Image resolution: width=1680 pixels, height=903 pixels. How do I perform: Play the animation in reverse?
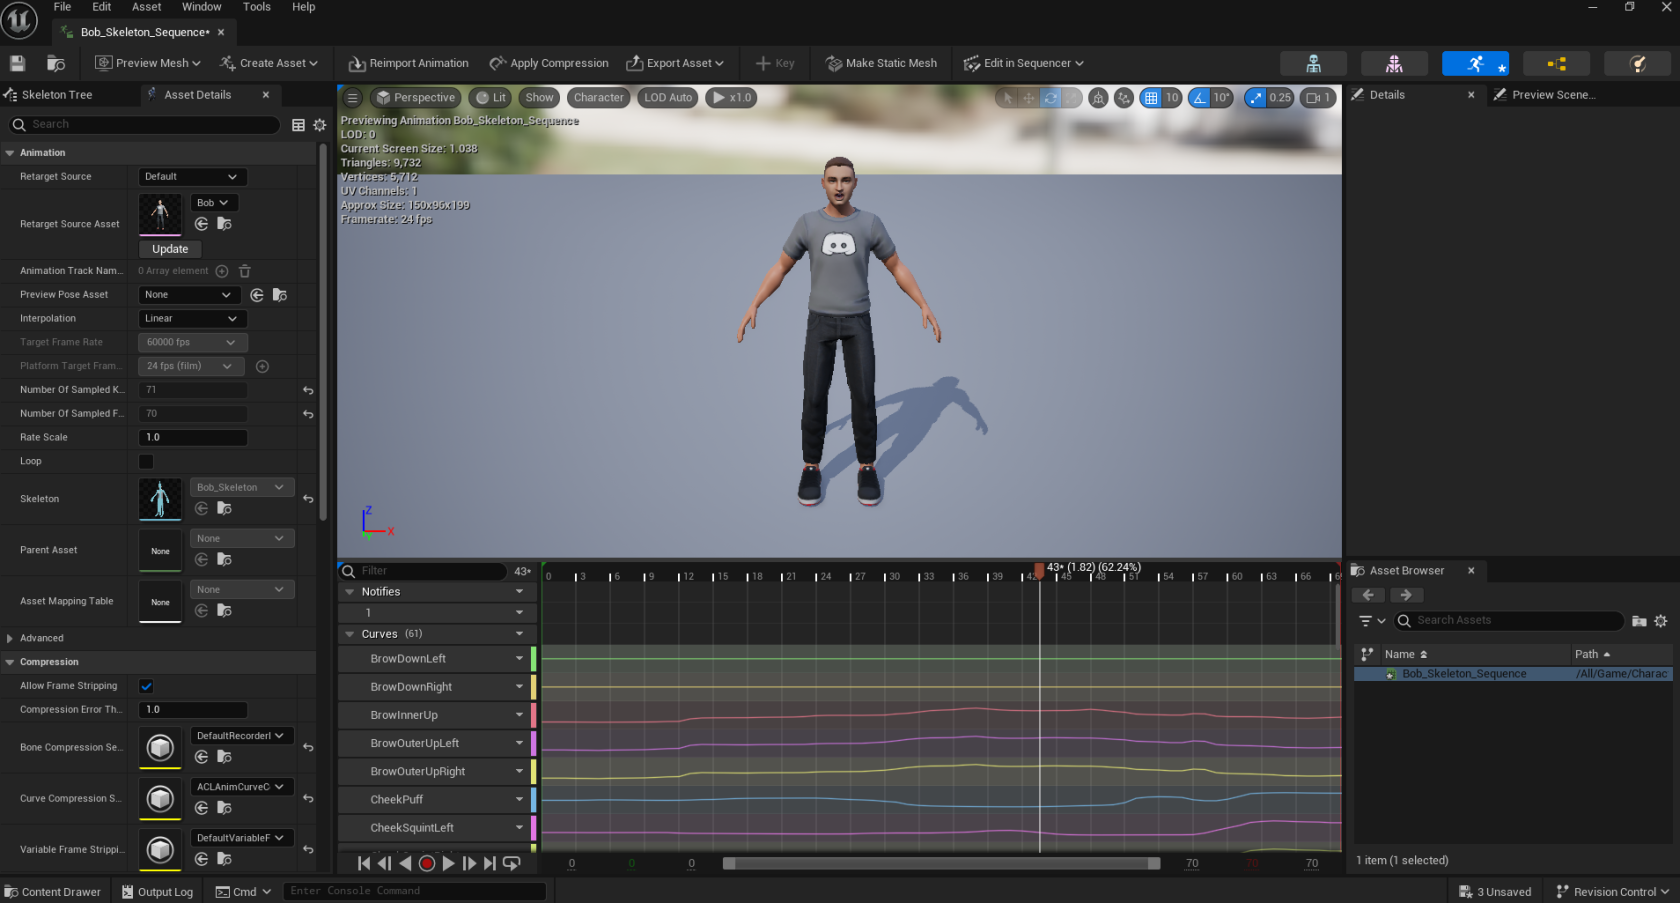(405, 863)
